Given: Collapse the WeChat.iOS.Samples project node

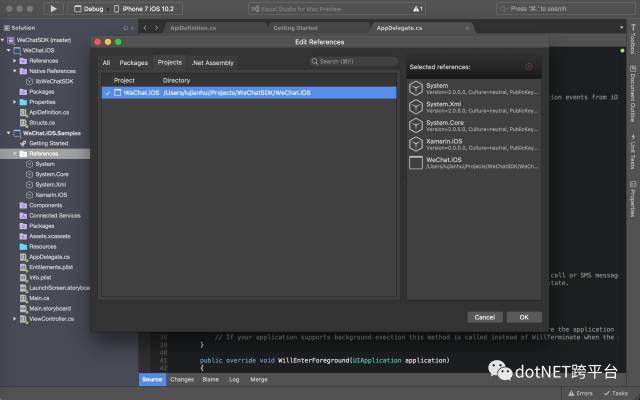Looking at the screenshot, I should (9, 133).
